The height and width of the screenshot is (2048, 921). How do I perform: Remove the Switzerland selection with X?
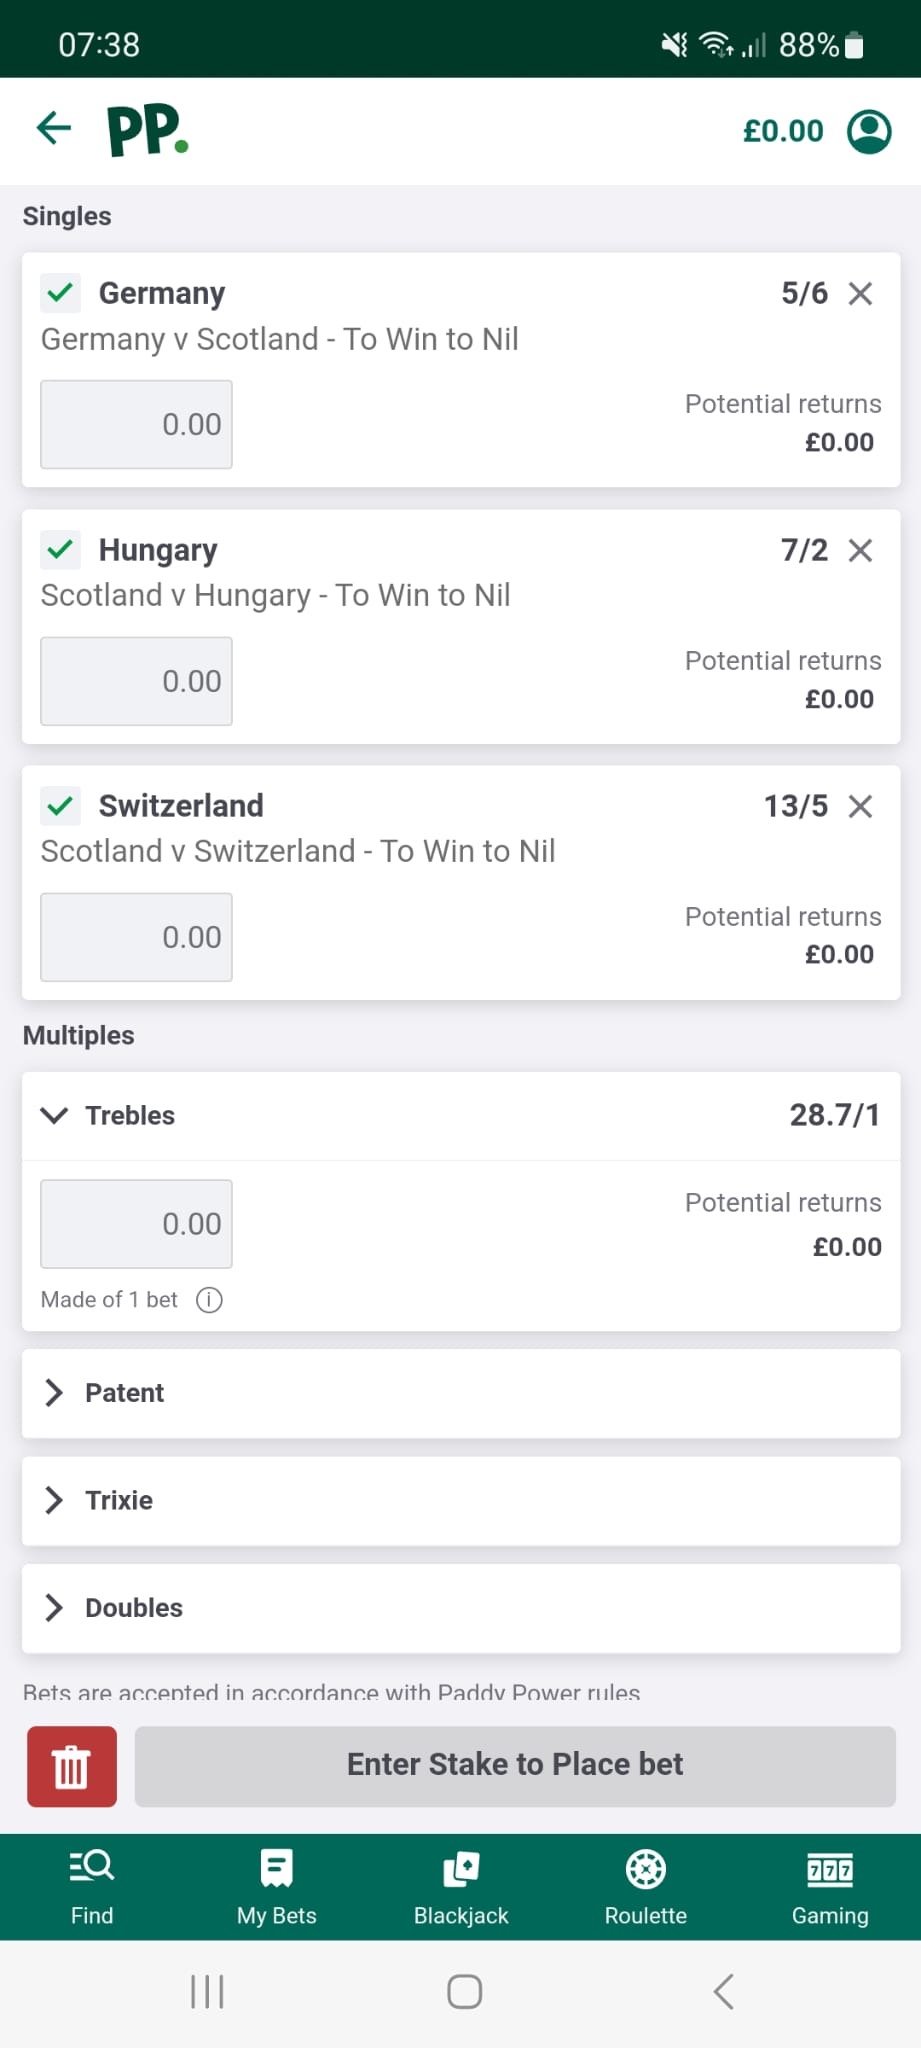[860, 806]
